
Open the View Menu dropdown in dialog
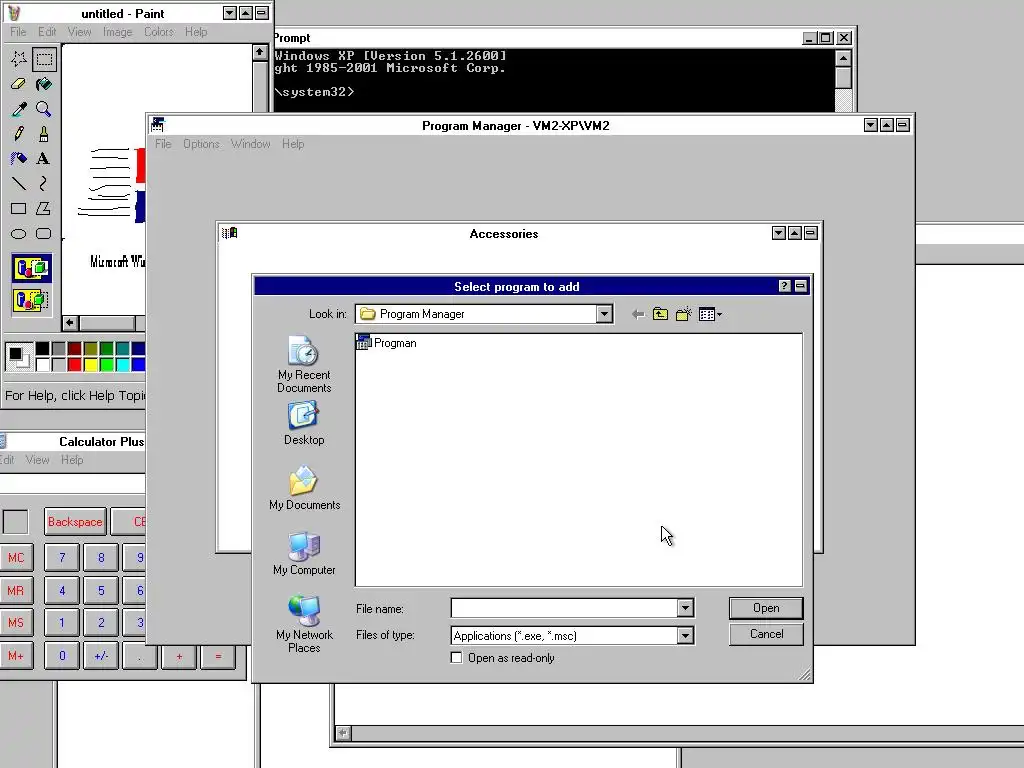click(710, 315)
